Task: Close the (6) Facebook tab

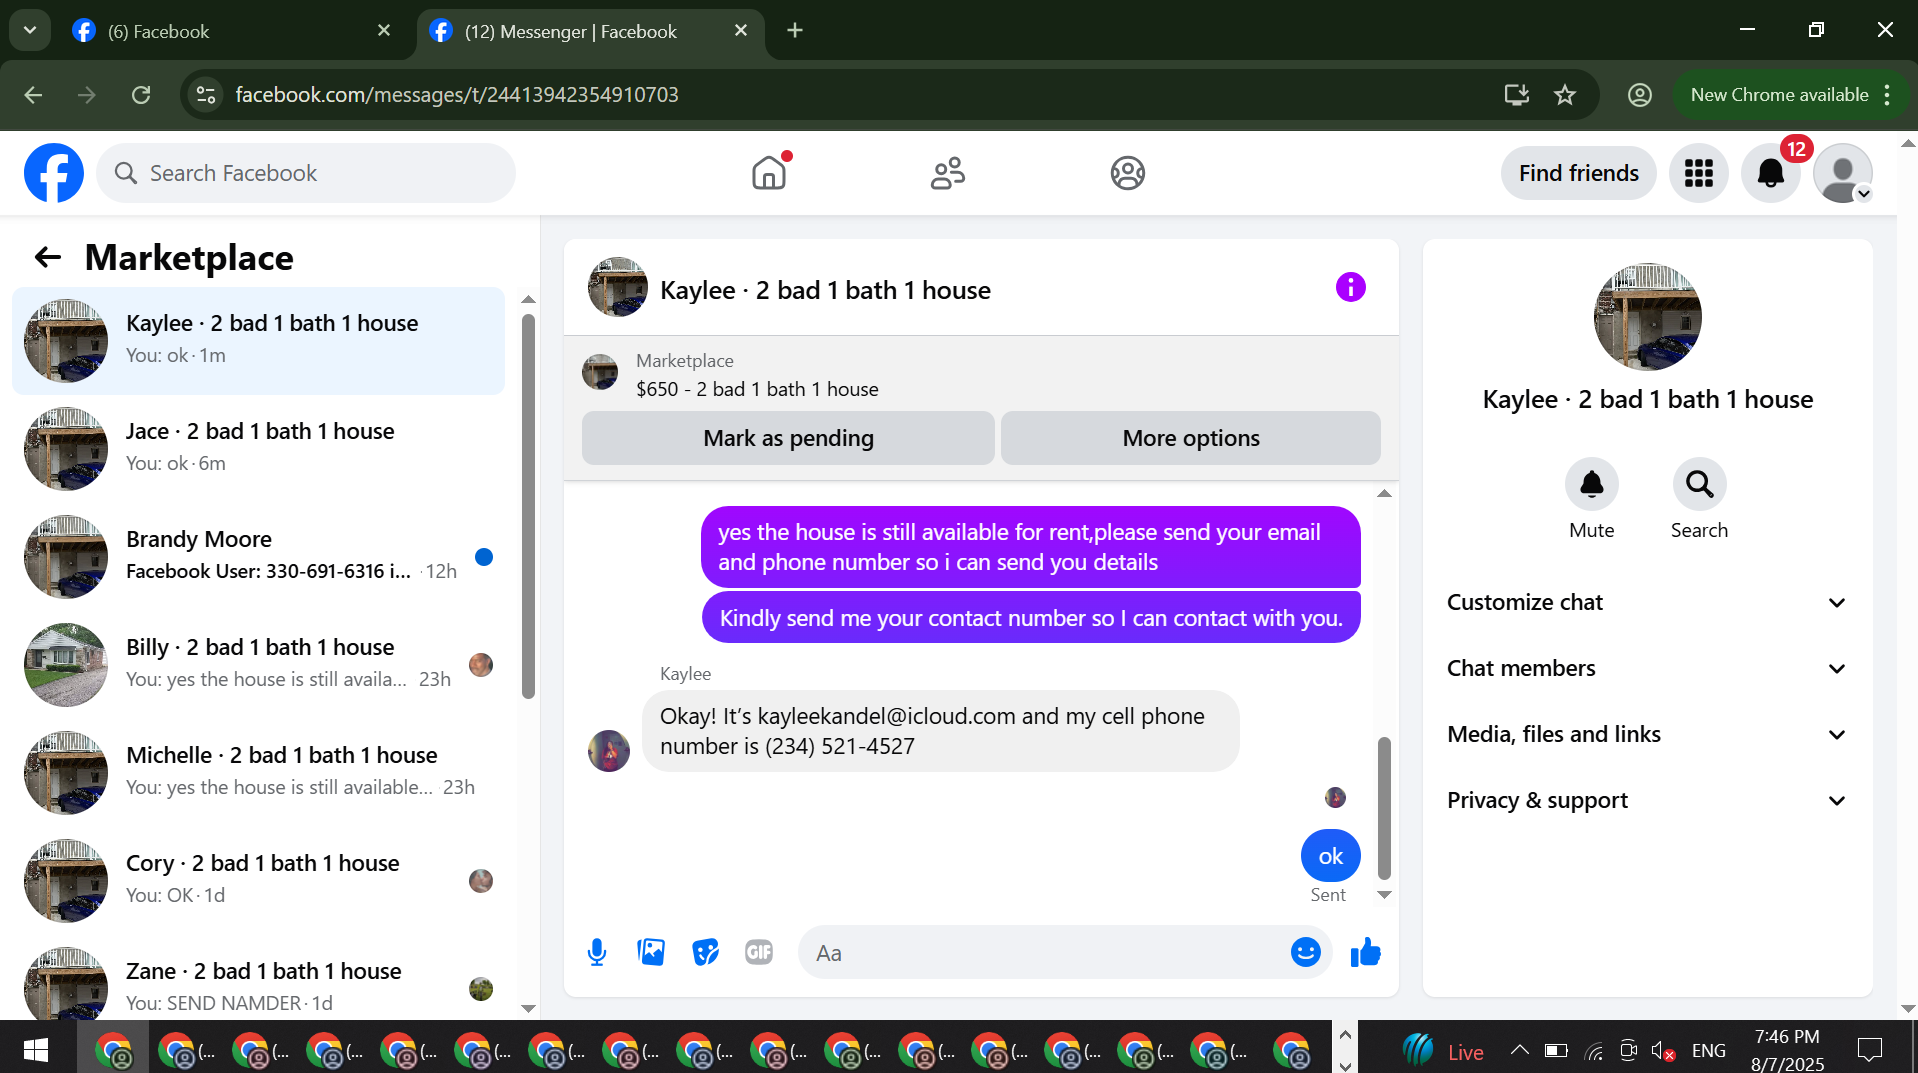Action: tap(384, 31)
